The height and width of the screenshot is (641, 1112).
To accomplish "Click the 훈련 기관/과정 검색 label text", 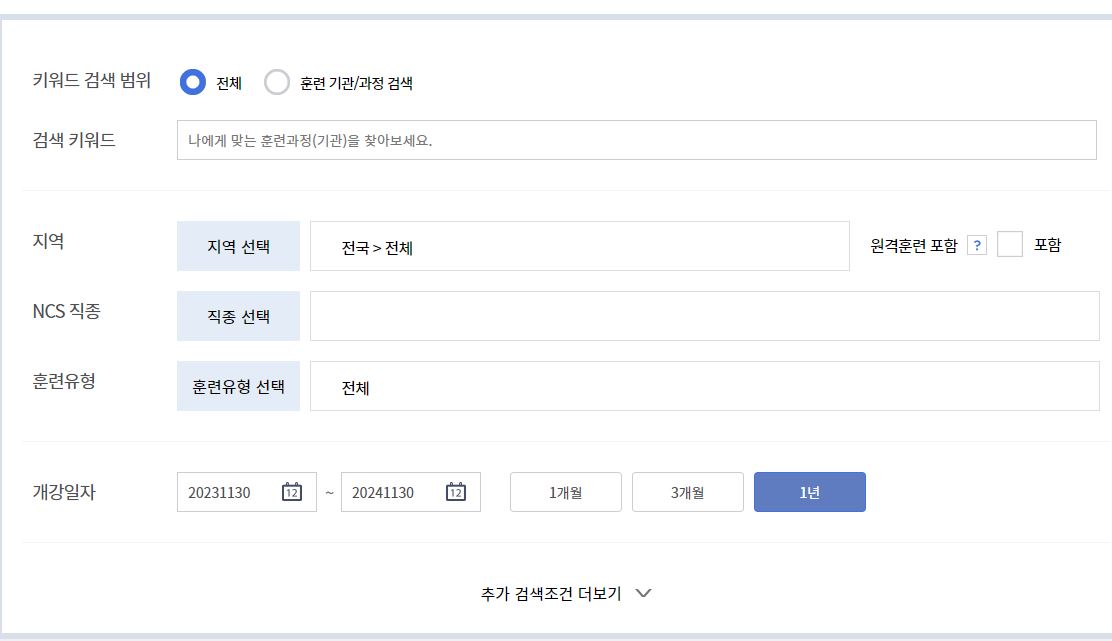I will click(356, 84).
